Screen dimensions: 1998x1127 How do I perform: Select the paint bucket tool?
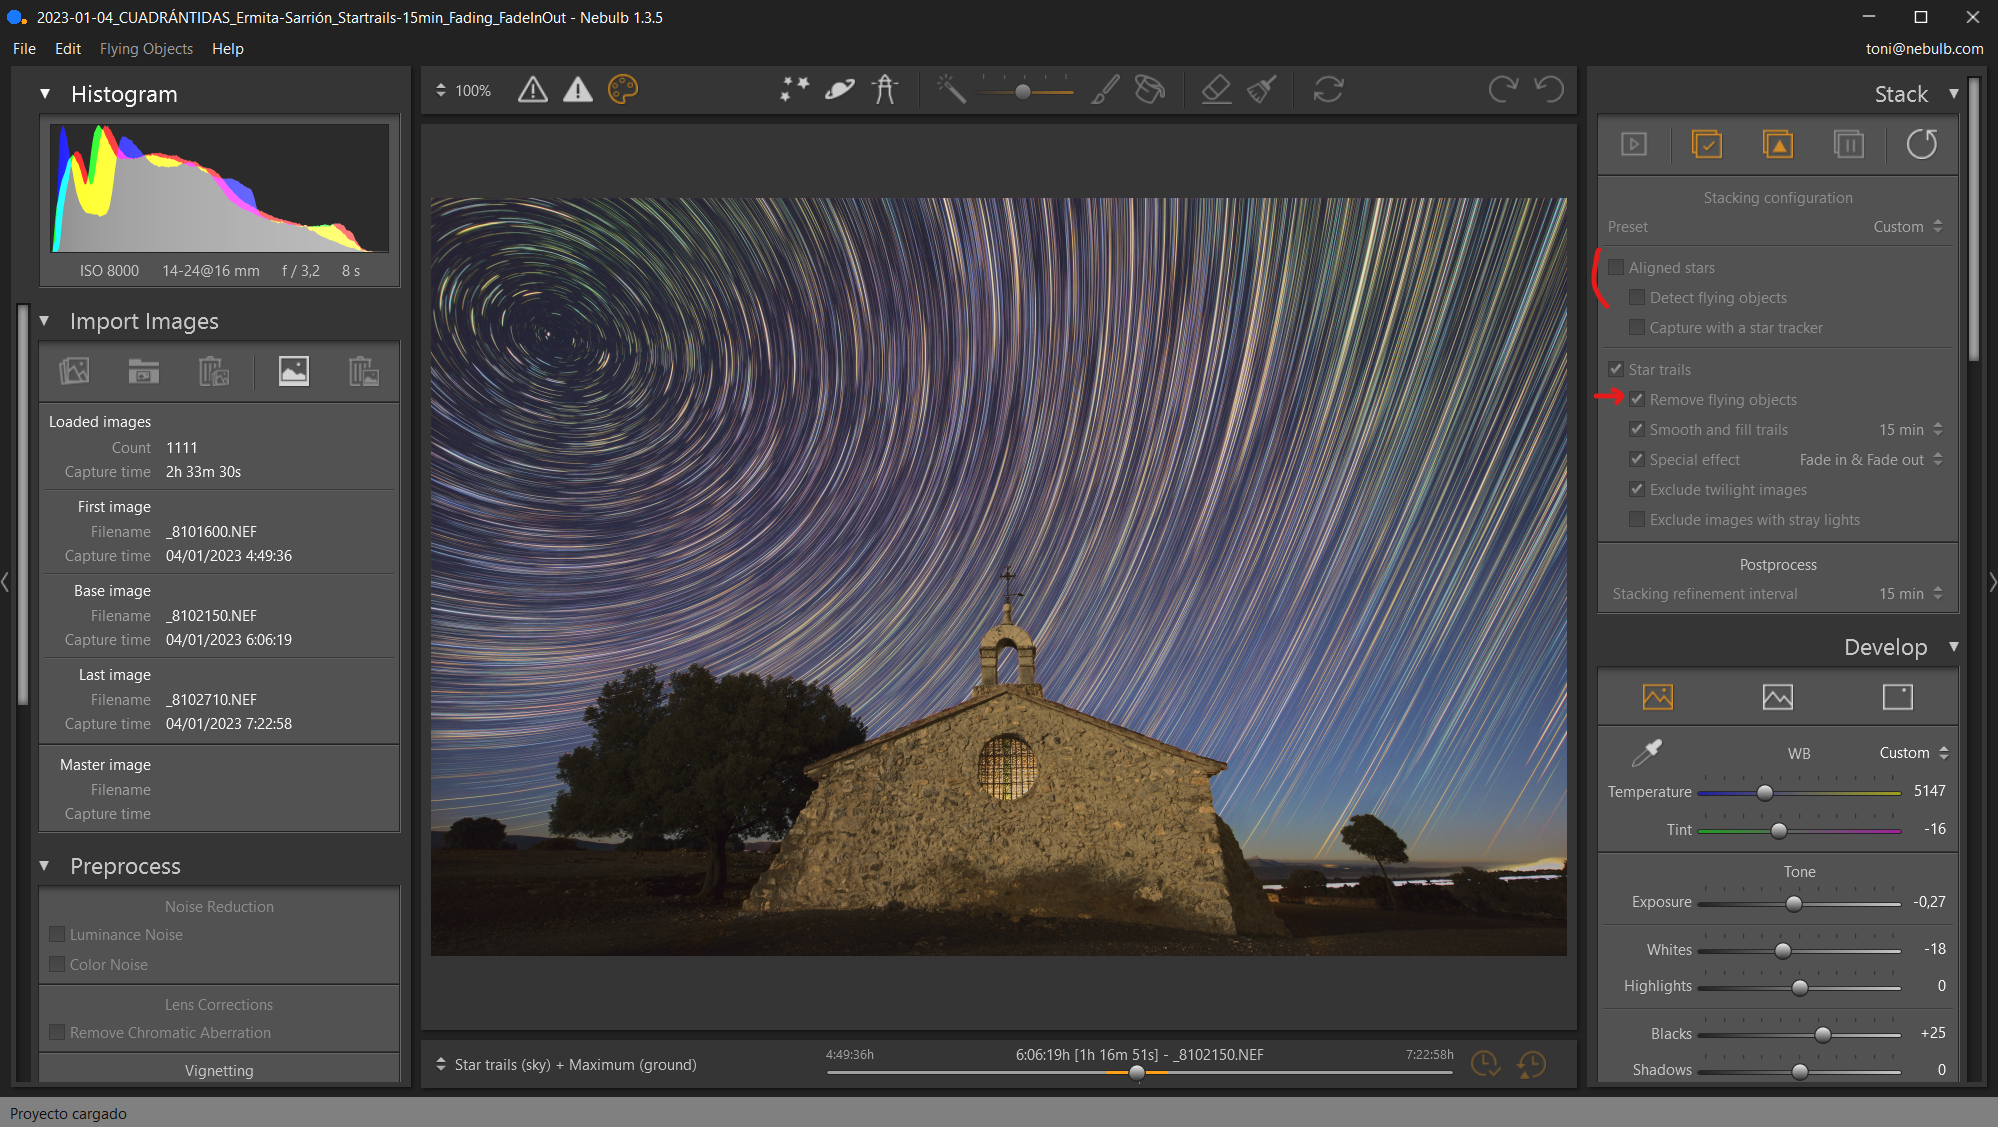pos(1150,90)
